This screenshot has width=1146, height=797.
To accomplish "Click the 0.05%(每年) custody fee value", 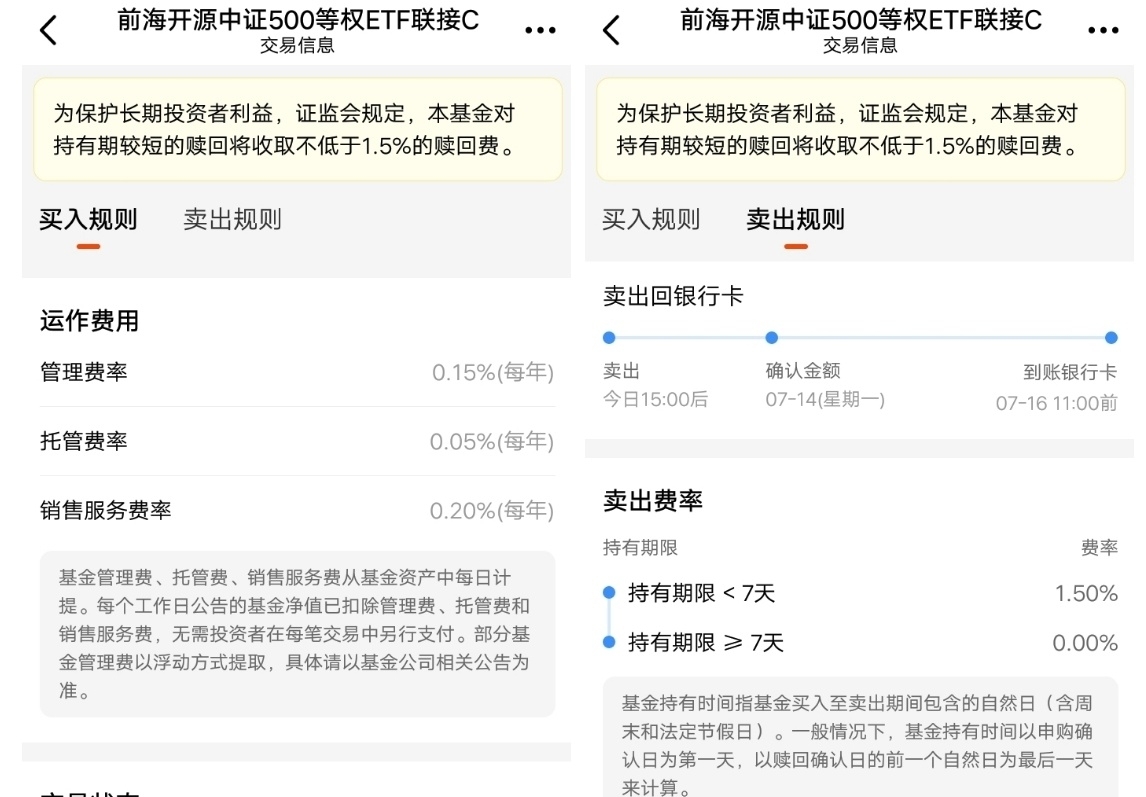I will click(491, 441).
